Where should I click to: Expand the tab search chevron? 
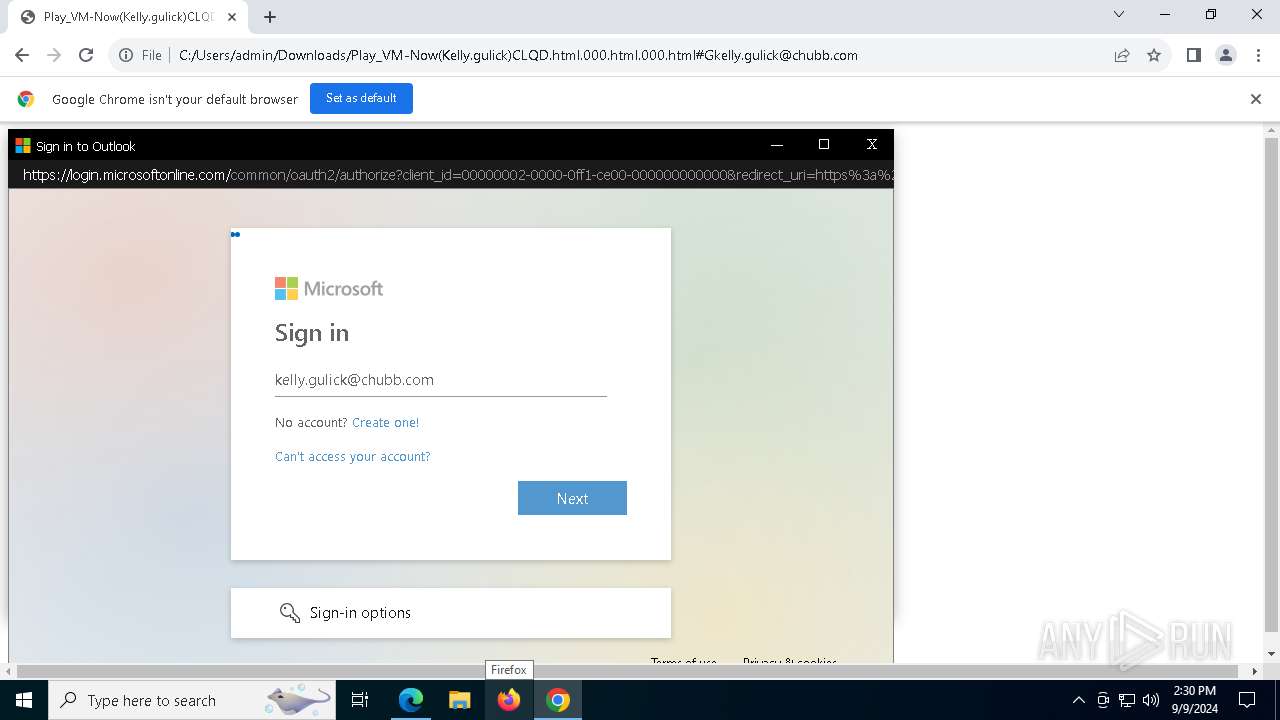coord(1119,14)
